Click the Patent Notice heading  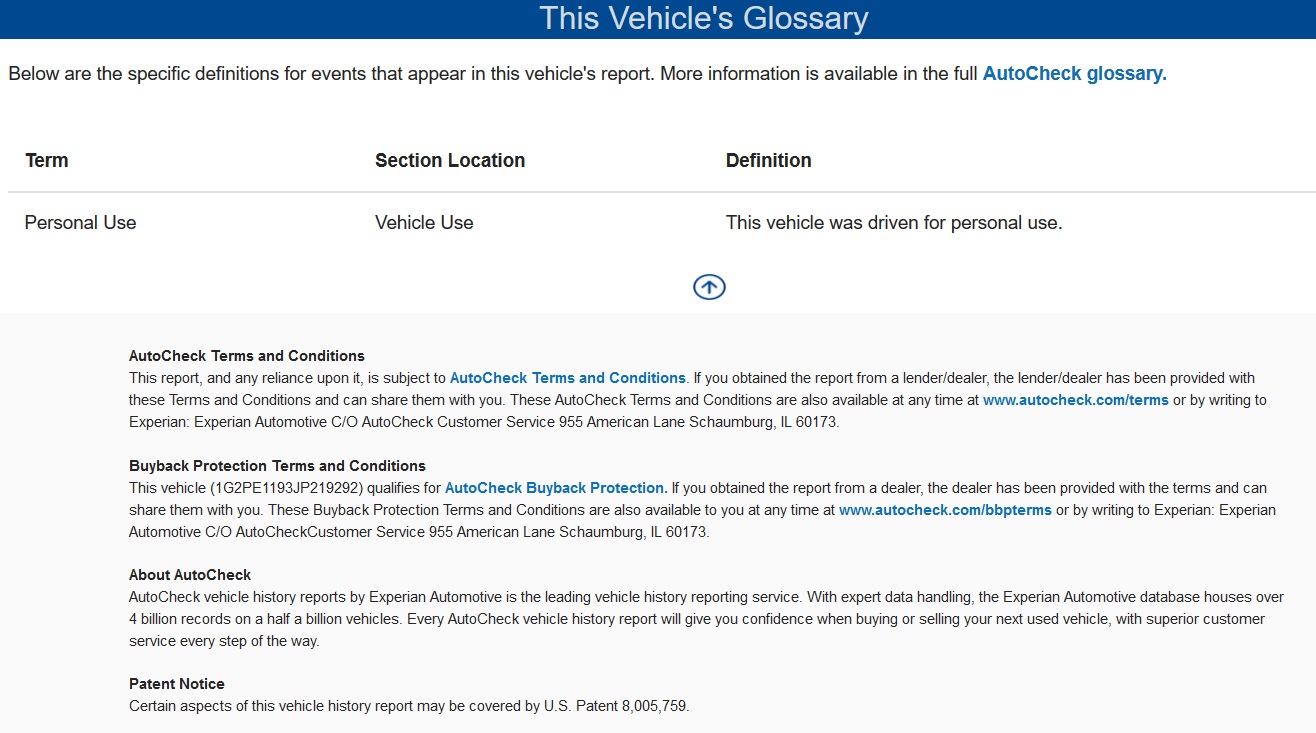coord(177,684)
